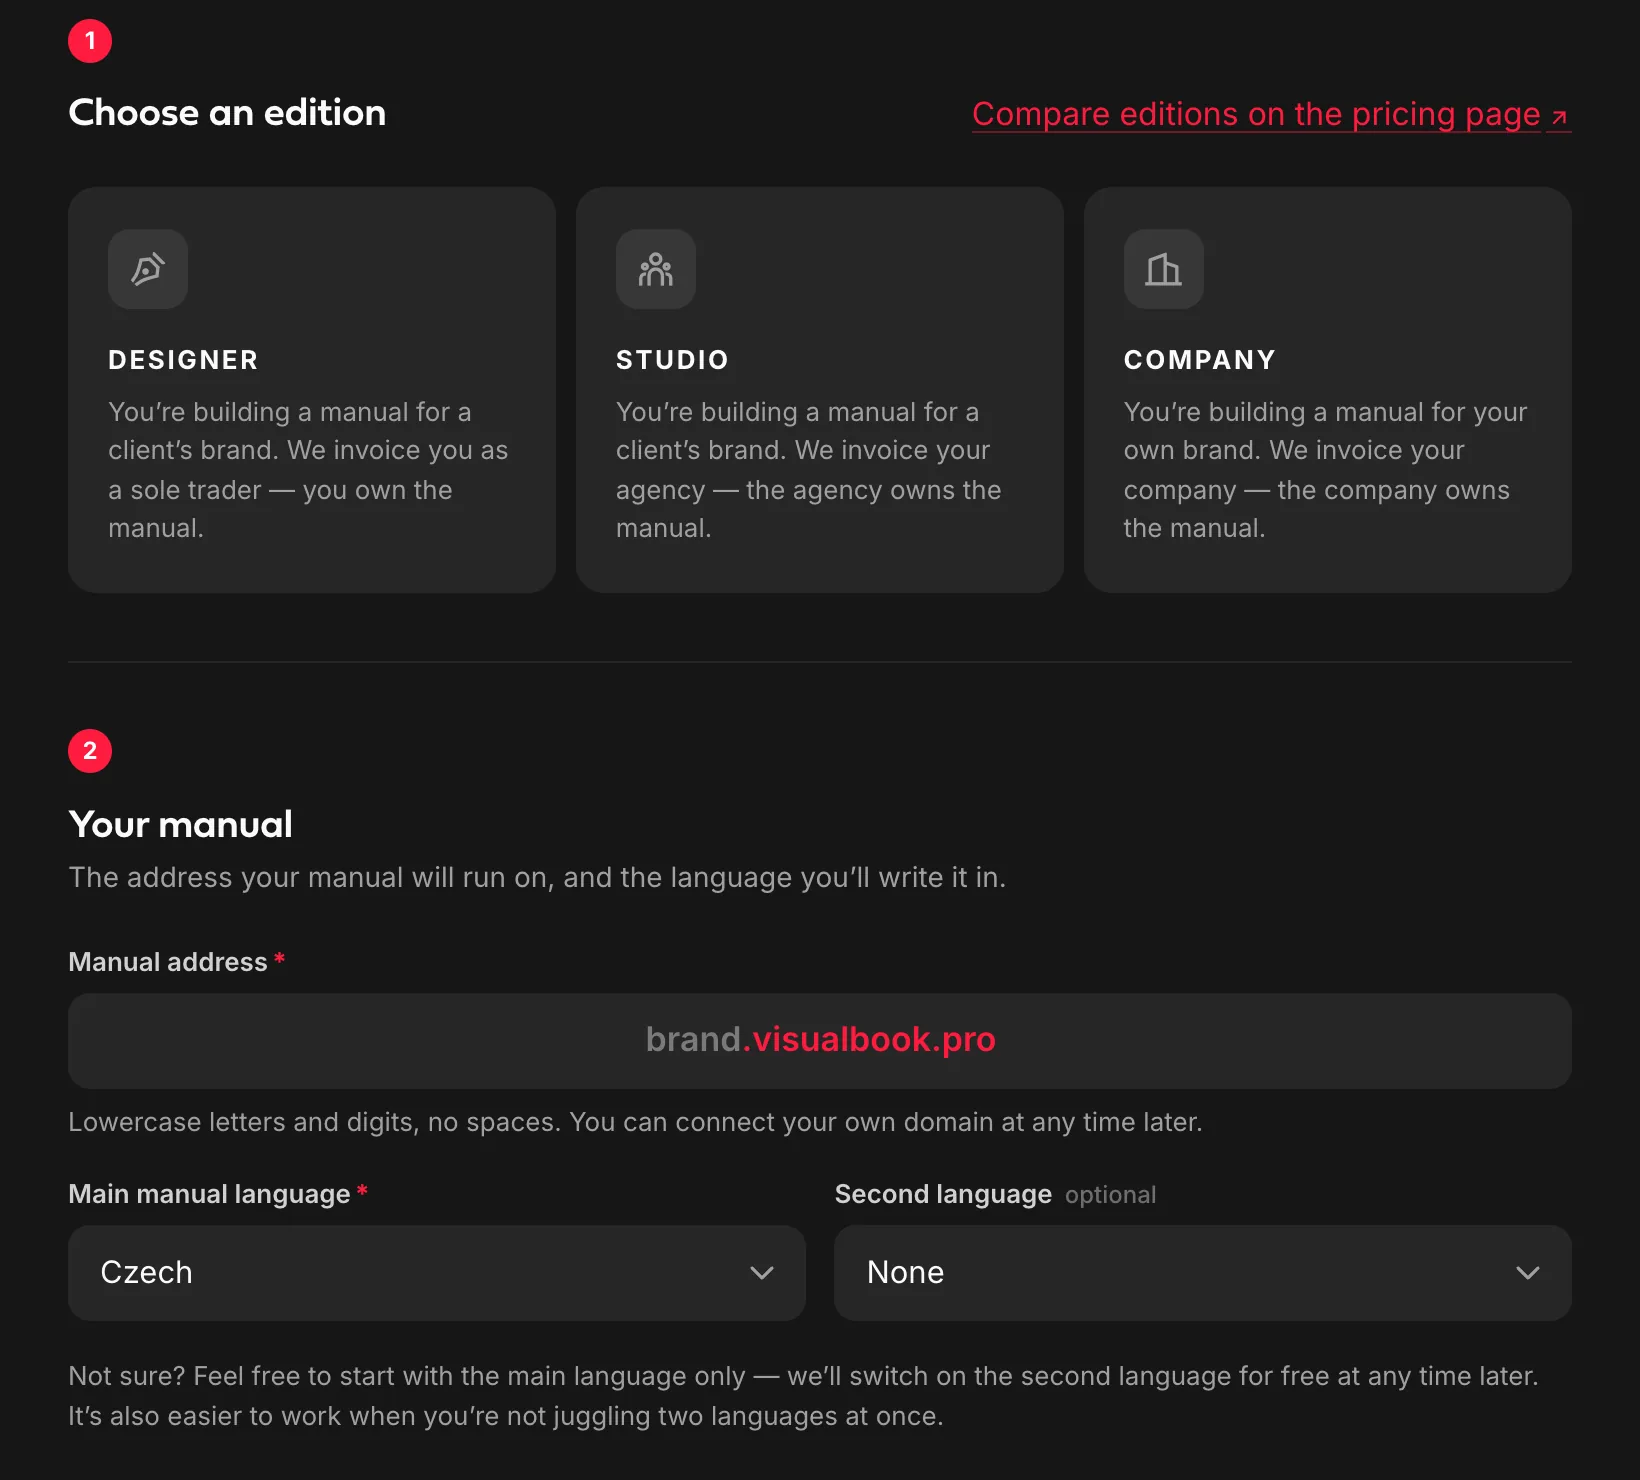Screen dimensions: 1640x1480
Task: Open the Second language None dropdown
Action: tap(1203, 1272)
